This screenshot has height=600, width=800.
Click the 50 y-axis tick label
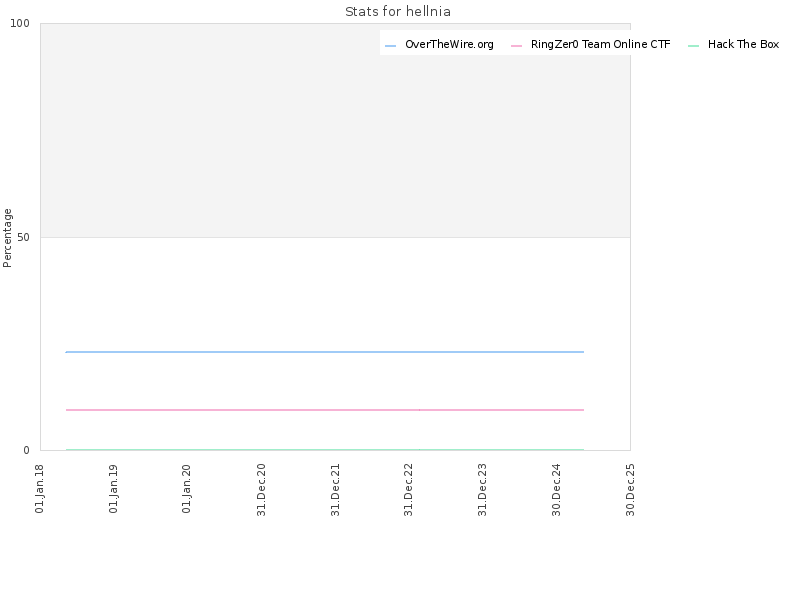pyautogui.click(x=23, y=237)
